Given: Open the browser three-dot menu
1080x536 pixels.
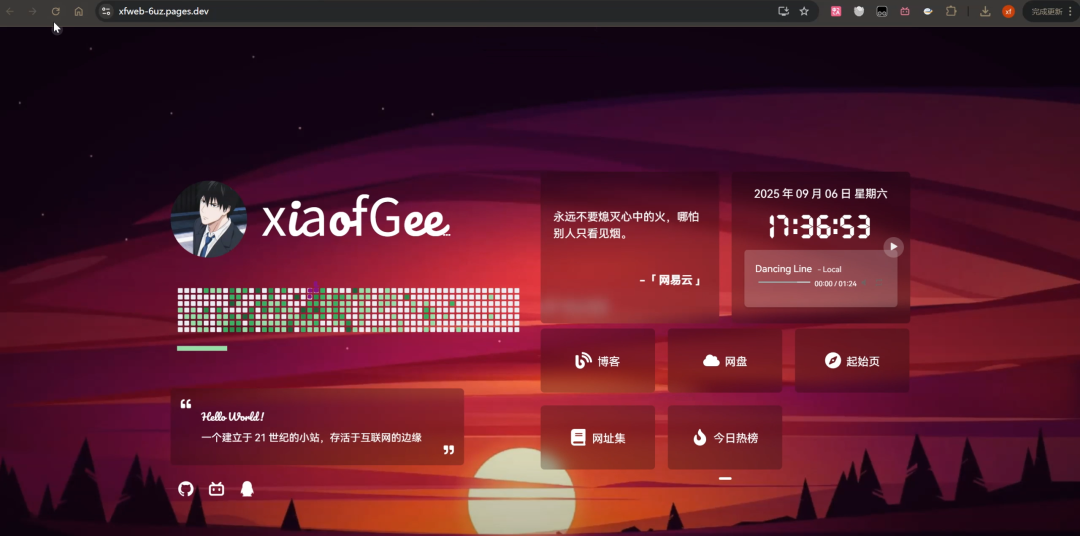Looking at the screenshot, I should 1072,11.
